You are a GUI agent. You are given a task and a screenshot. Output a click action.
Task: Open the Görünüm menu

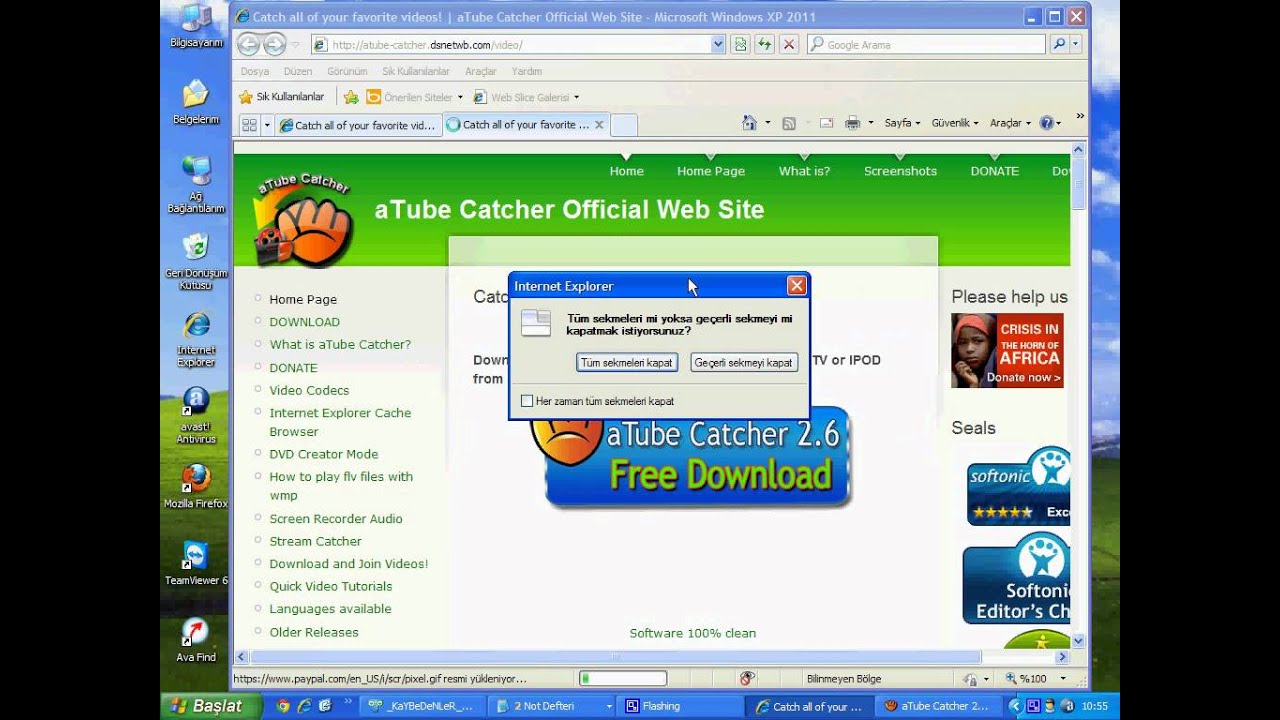pos(347,72)
